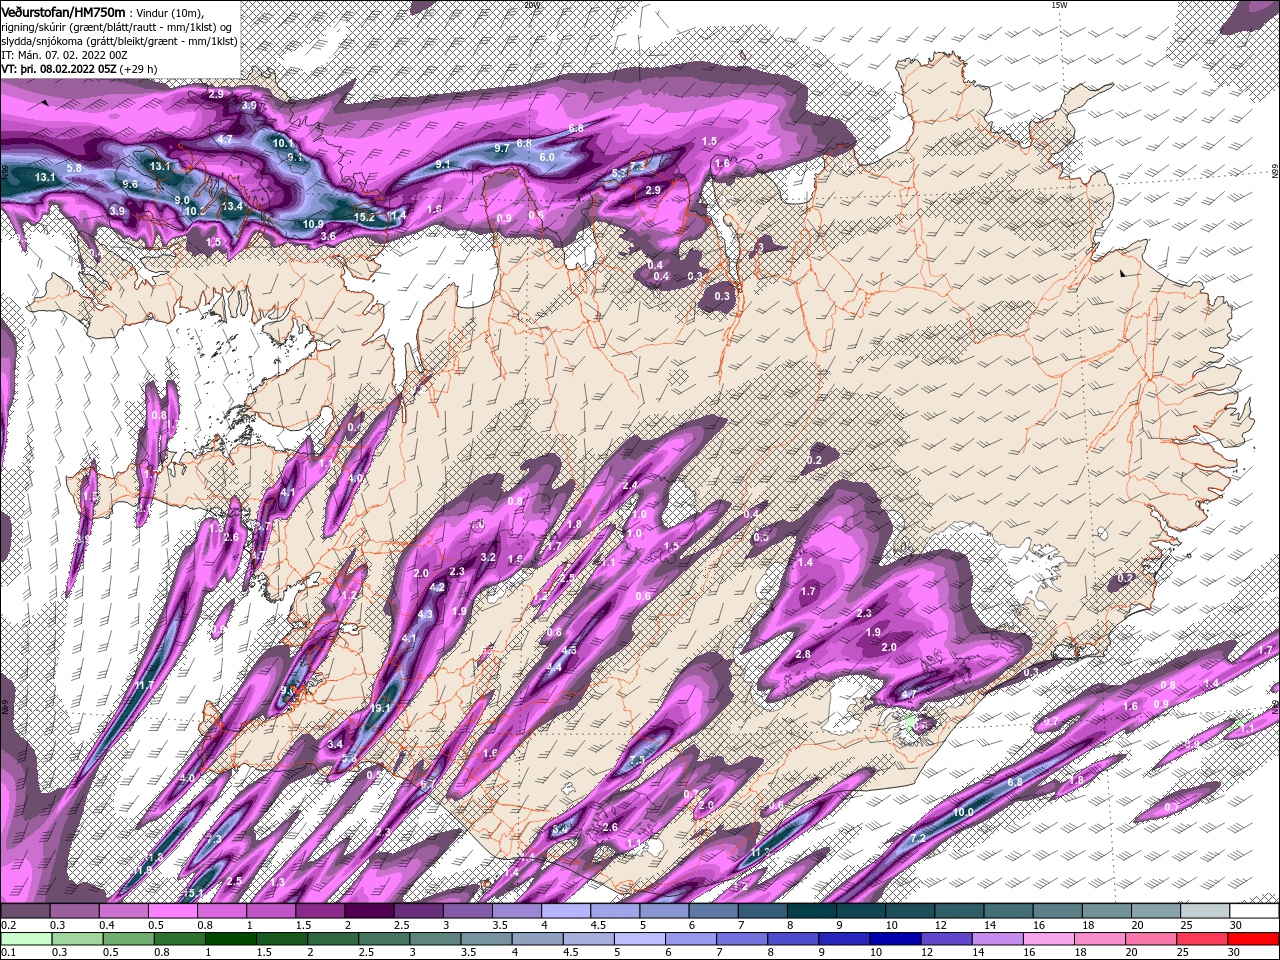1280x960 pixels.
Task: Select the 10.0 value off the southeast coast
Action: point(963,813)
